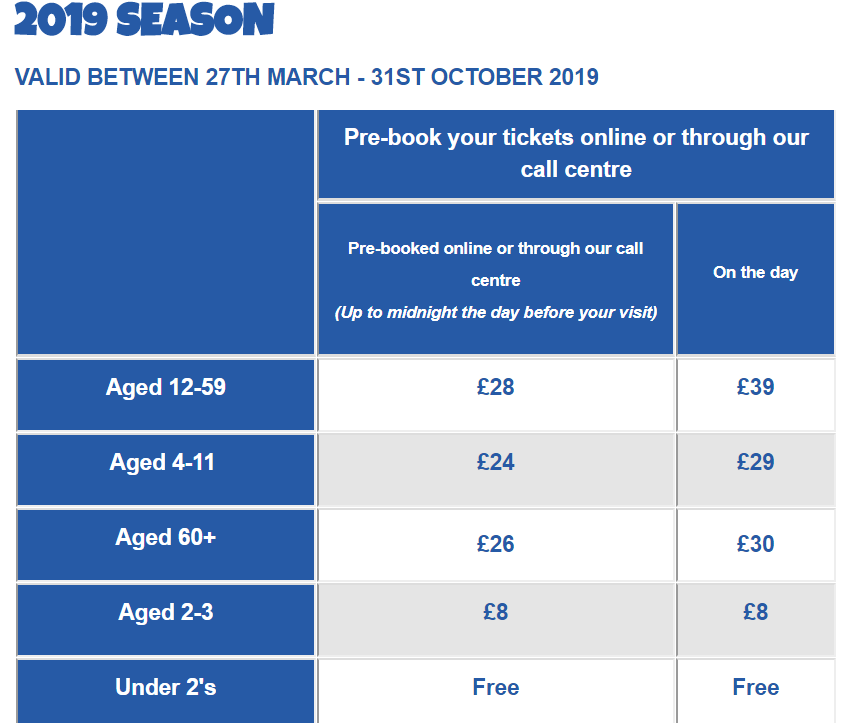The width and height of the screenshot is (848, 723).
Task: Select the £30 on-the-day senior price
Action: [x=755, y=544]
